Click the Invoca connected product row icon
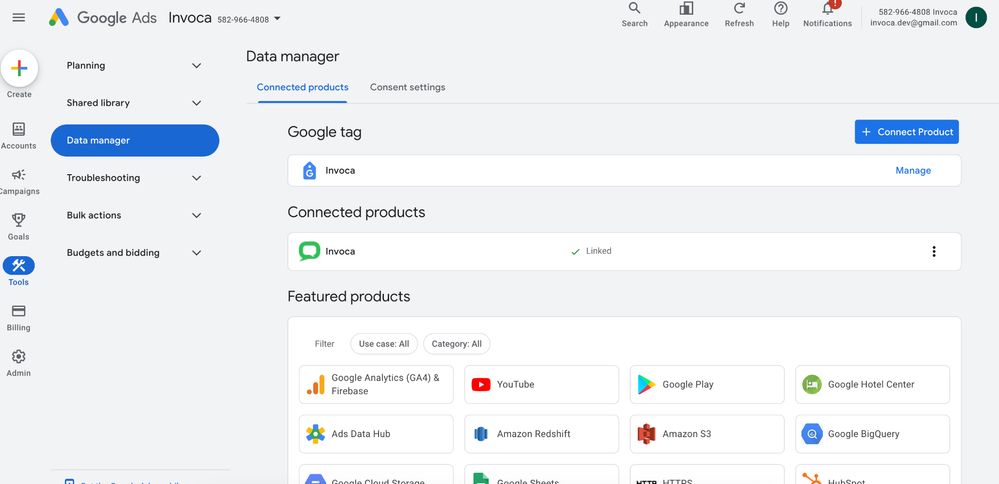 (310, 251)
